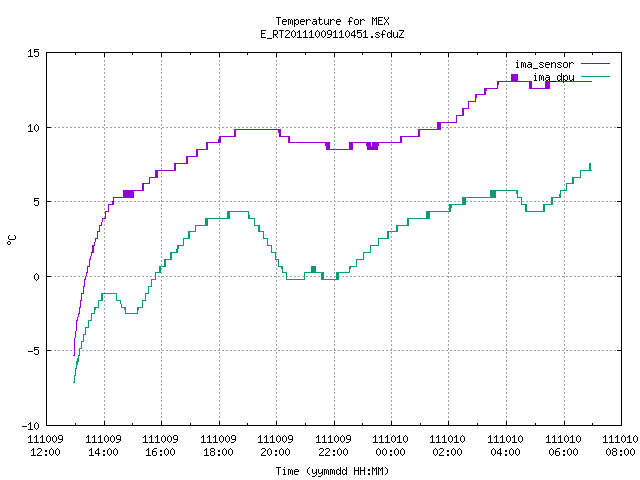Click the y-axis label '-5'

click(33, 351)
